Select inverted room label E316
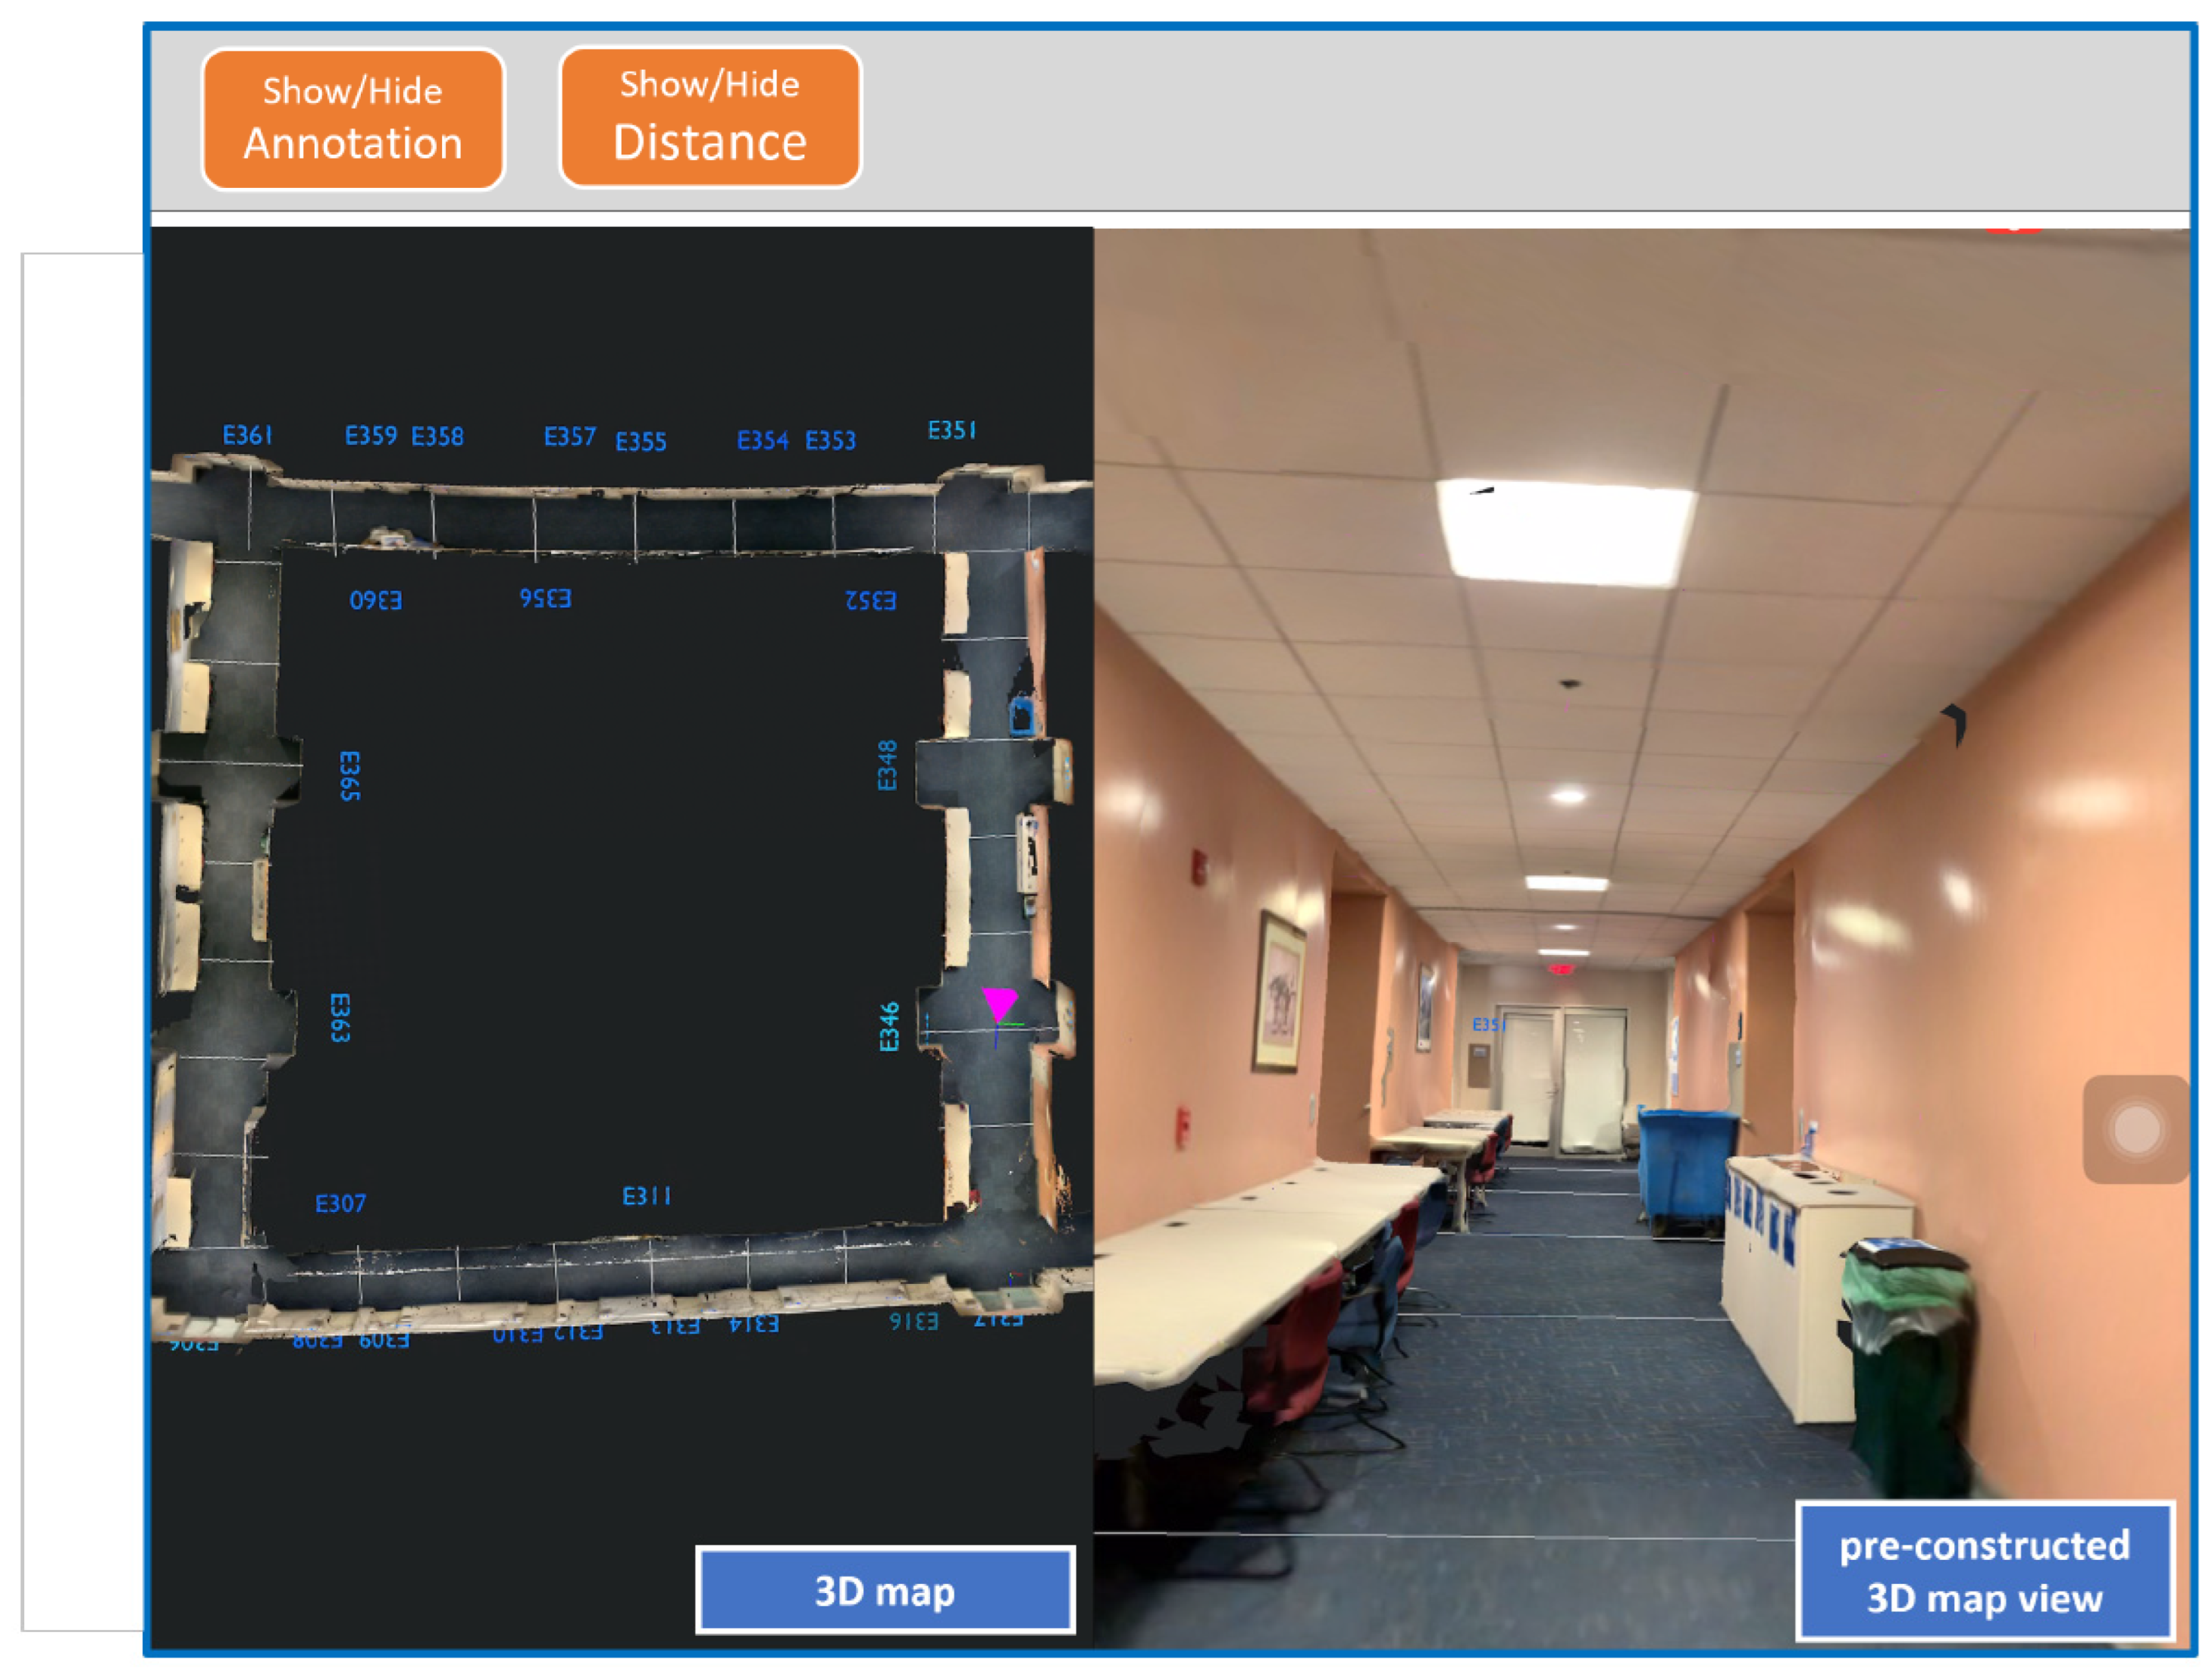 point(914,1322)
